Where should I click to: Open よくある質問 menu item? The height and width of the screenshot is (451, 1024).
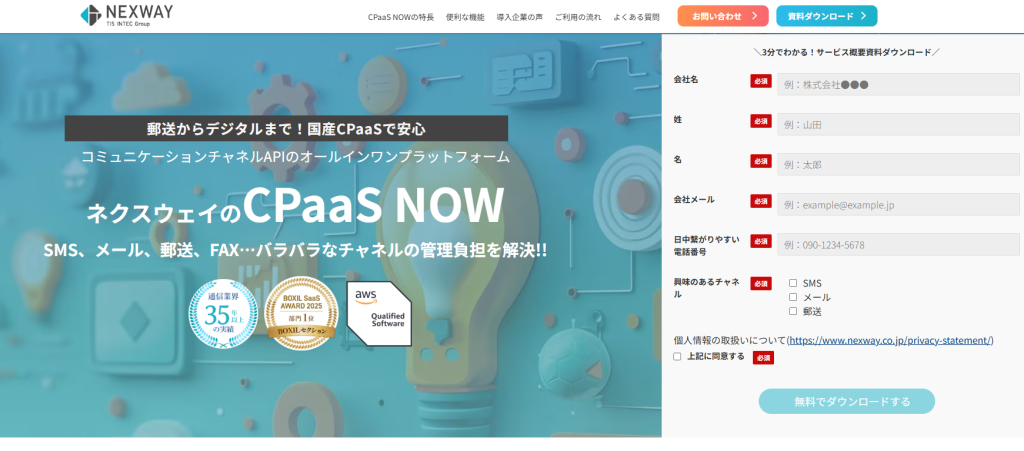636,17
